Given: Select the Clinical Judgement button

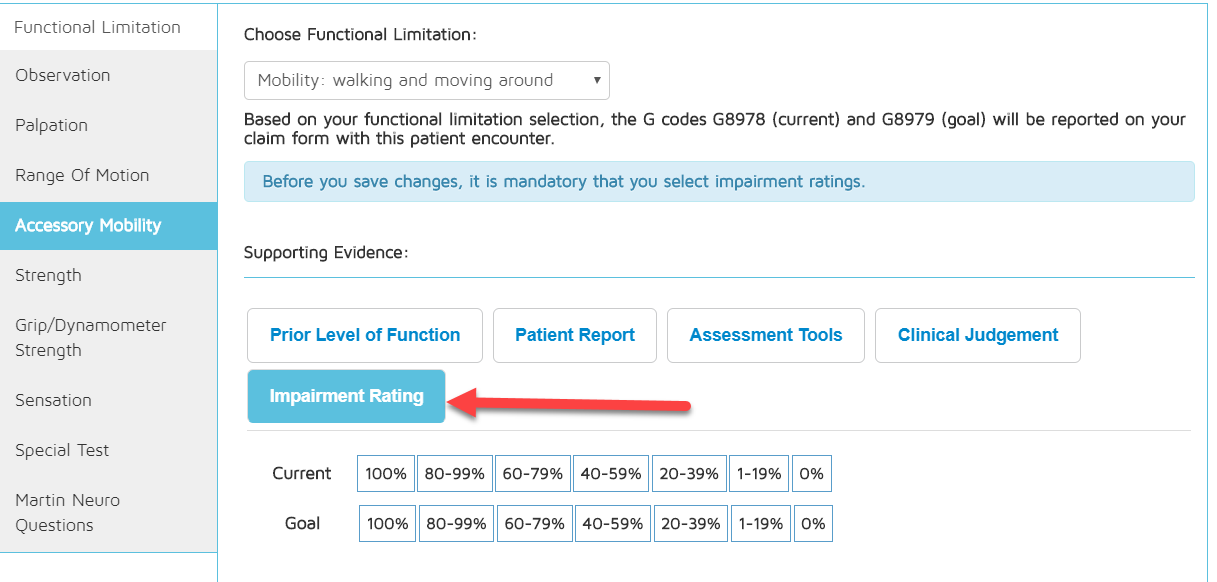Looking at the screenshot, I should click(x=978, y=335).
